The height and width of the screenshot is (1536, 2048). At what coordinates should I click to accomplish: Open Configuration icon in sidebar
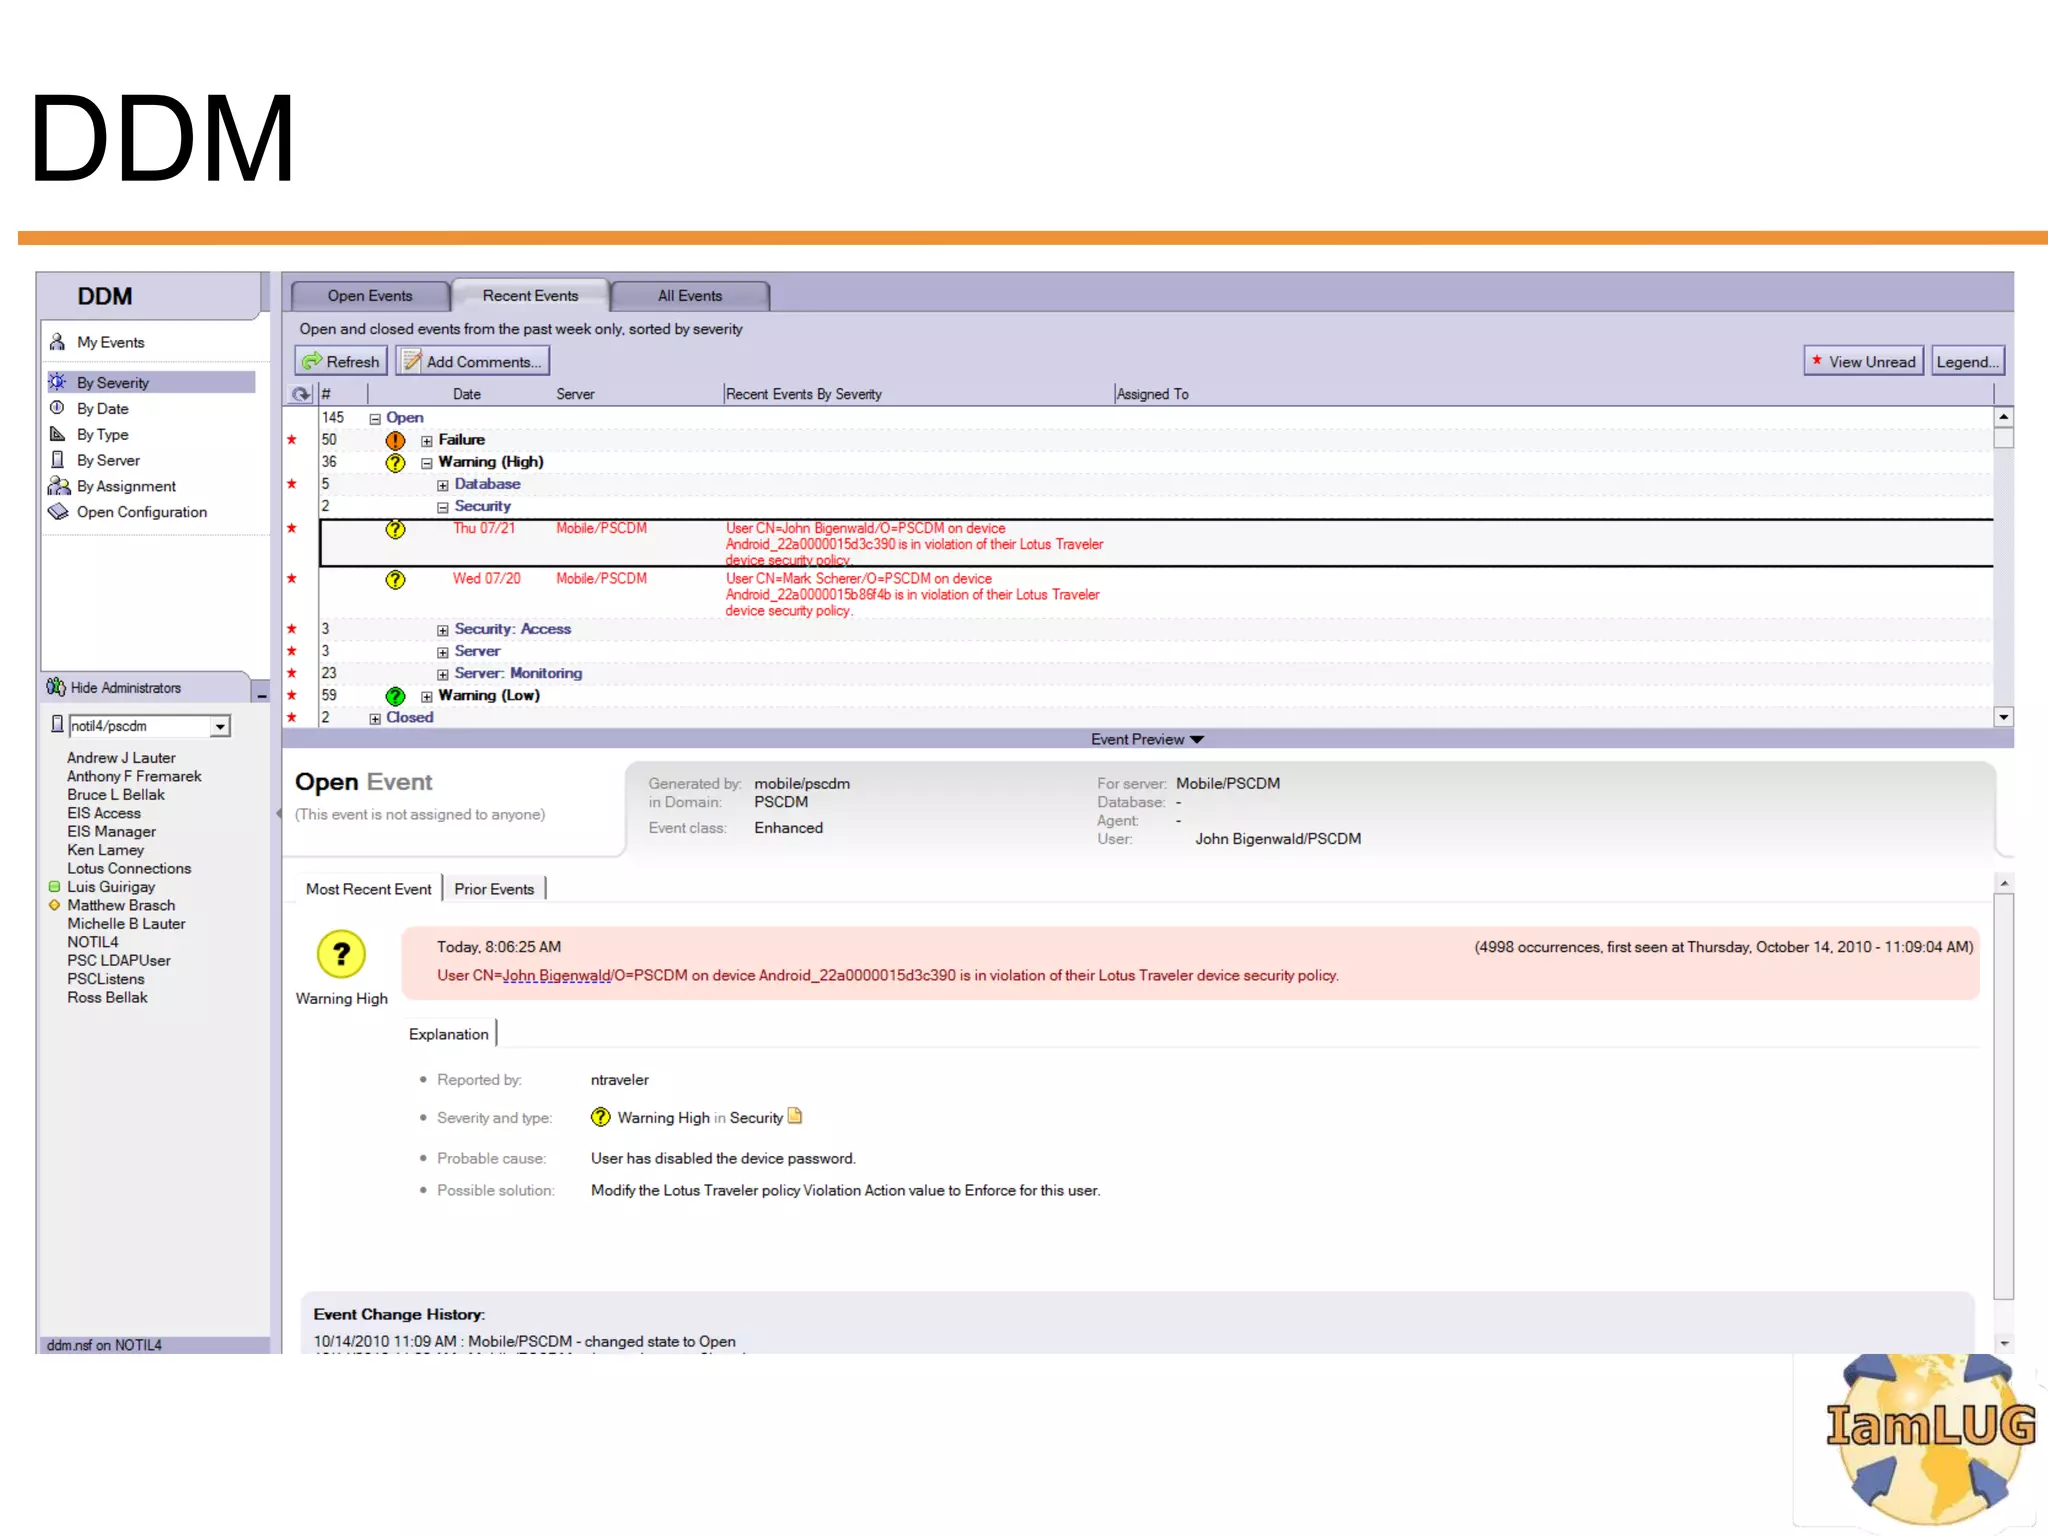tap(58, 512)
